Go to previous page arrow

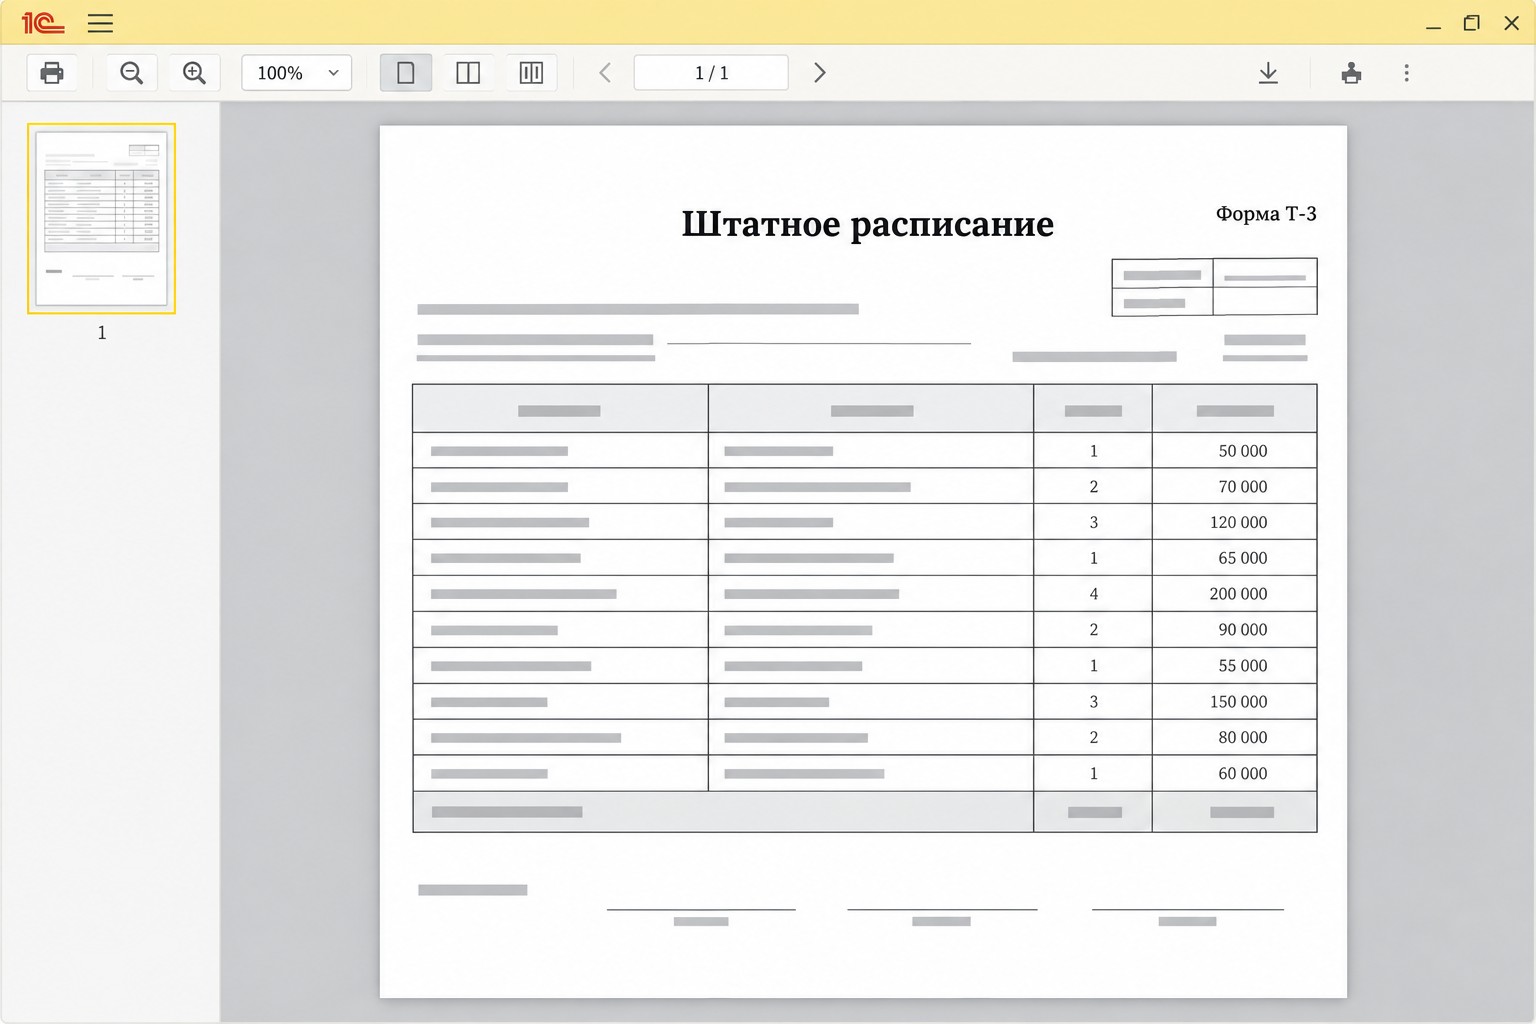click(605, 73)
